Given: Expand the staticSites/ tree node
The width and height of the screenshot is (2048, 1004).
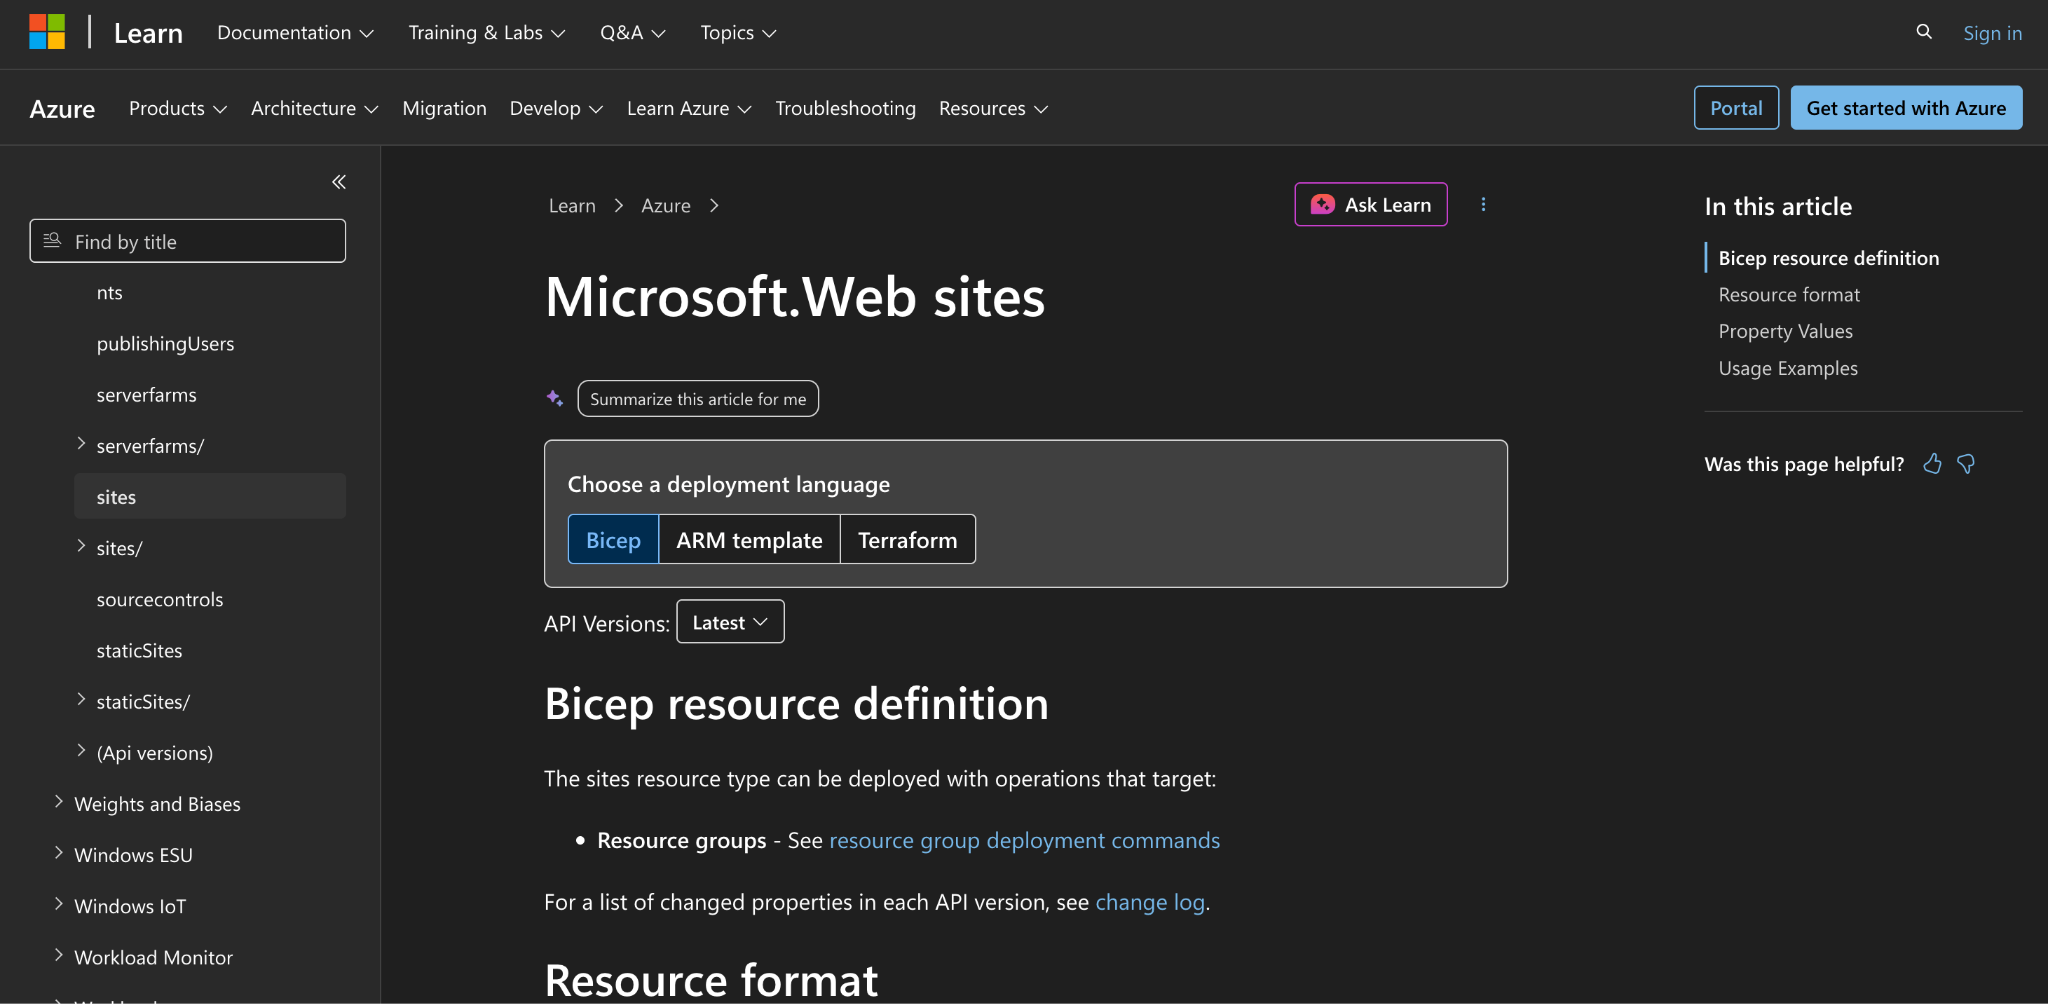Looking at the screenshot, I should pos(81,701).
